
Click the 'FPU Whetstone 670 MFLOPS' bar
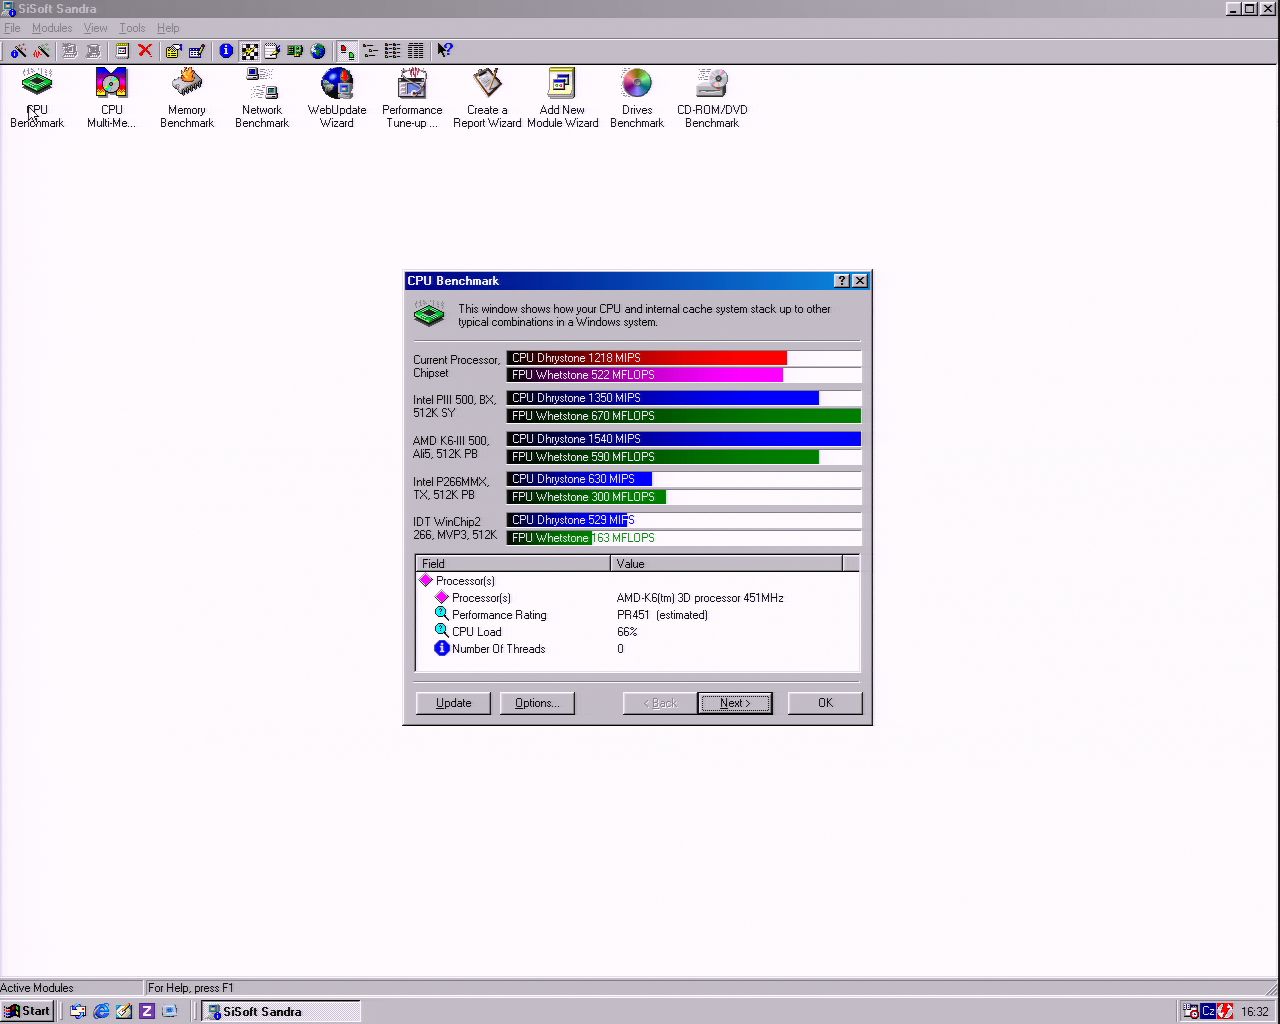684,416
